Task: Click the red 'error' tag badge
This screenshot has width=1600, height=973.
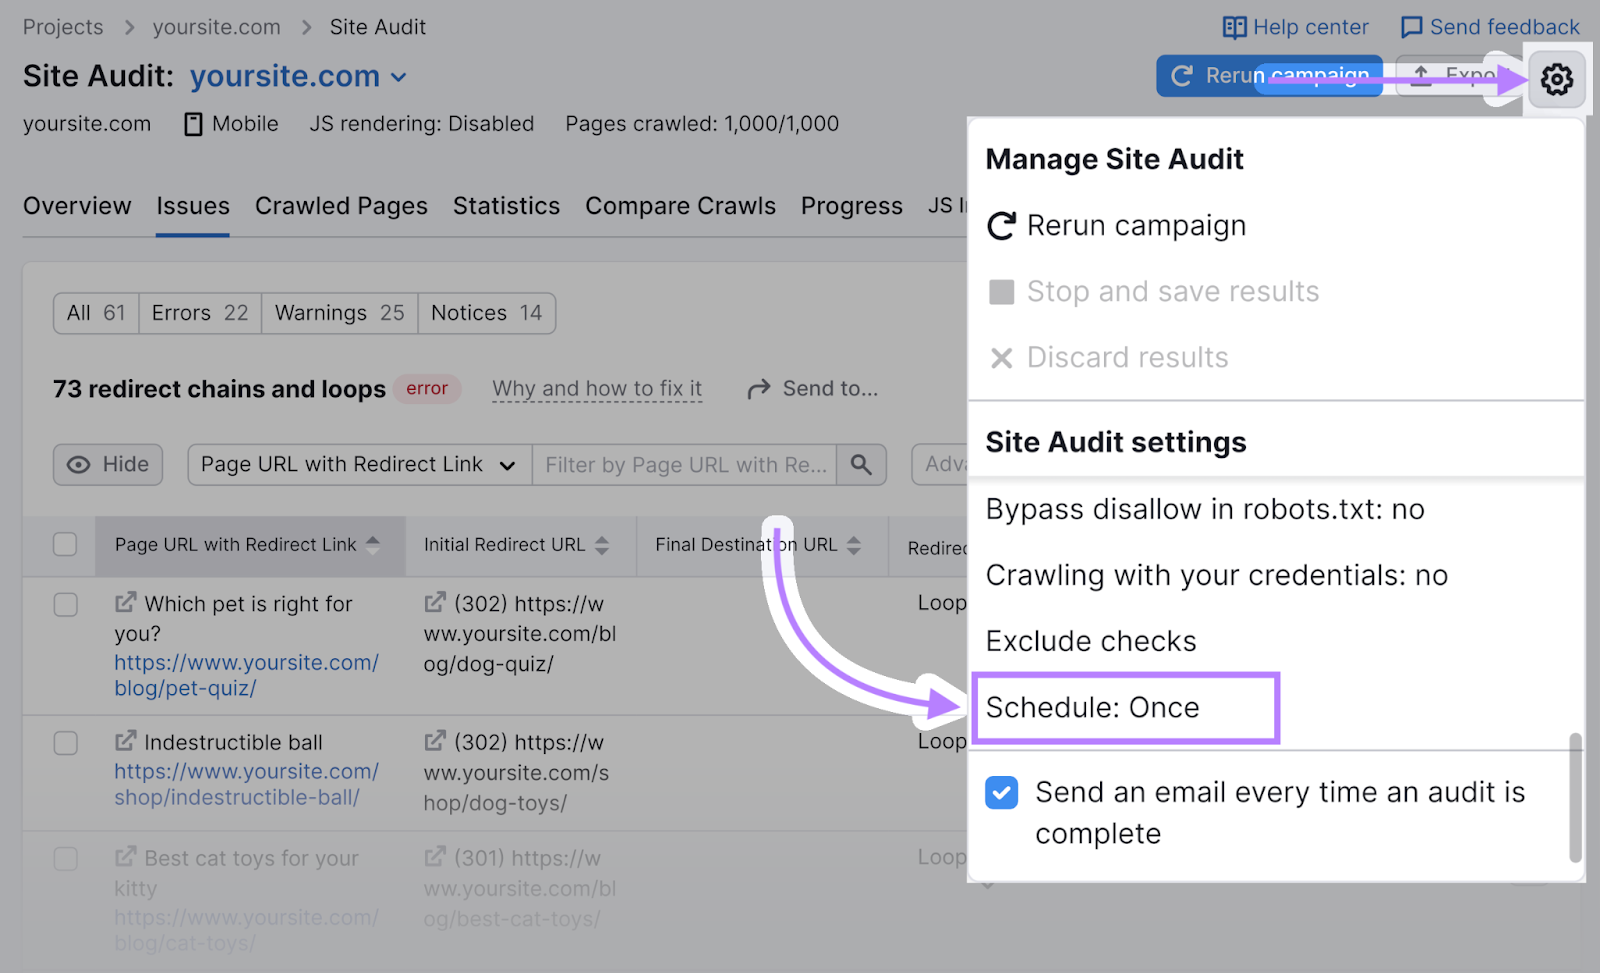Action: (427, 389)
